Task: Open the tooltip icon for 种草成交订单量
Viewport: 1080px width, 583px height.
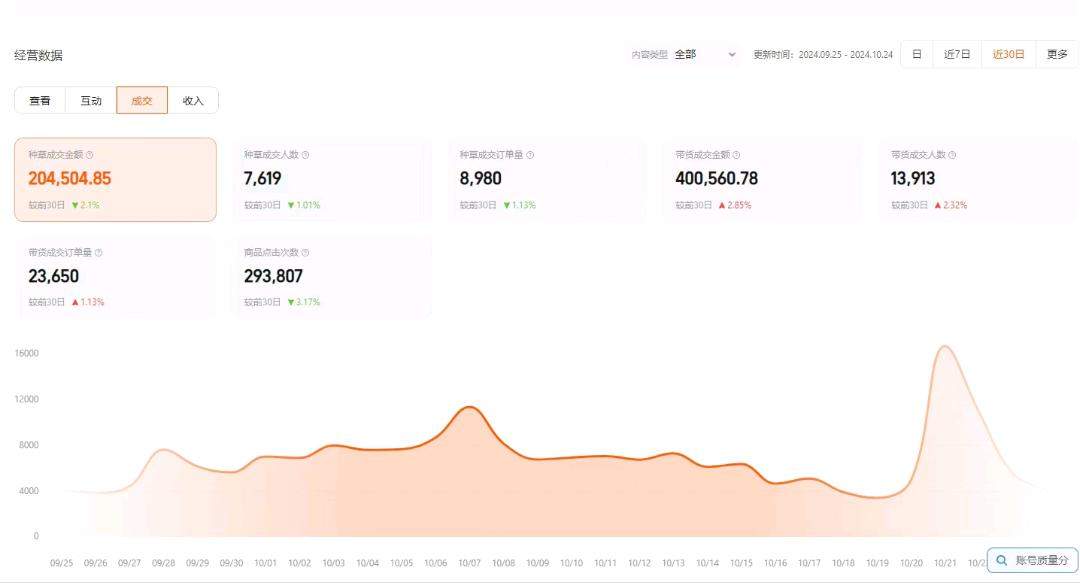Action: [530, 155]
